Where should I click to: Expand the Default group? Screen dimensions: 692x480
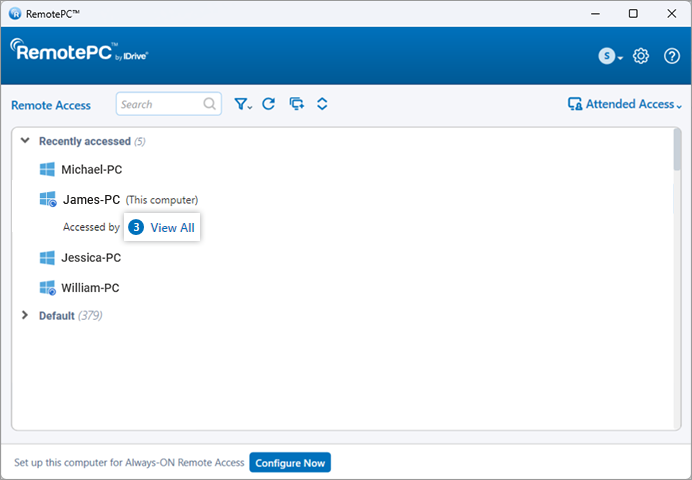click(25, 315)
